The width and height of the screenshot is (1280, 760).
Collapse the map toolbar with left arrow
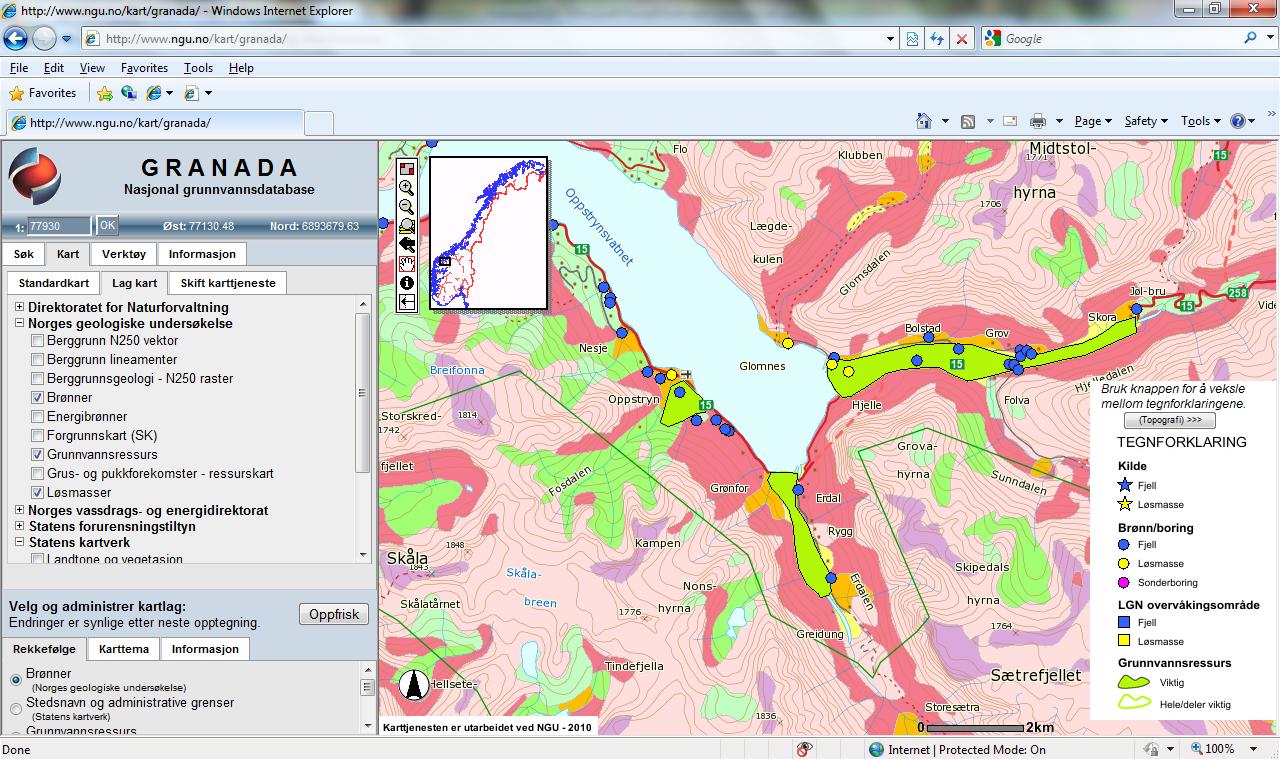407,302
